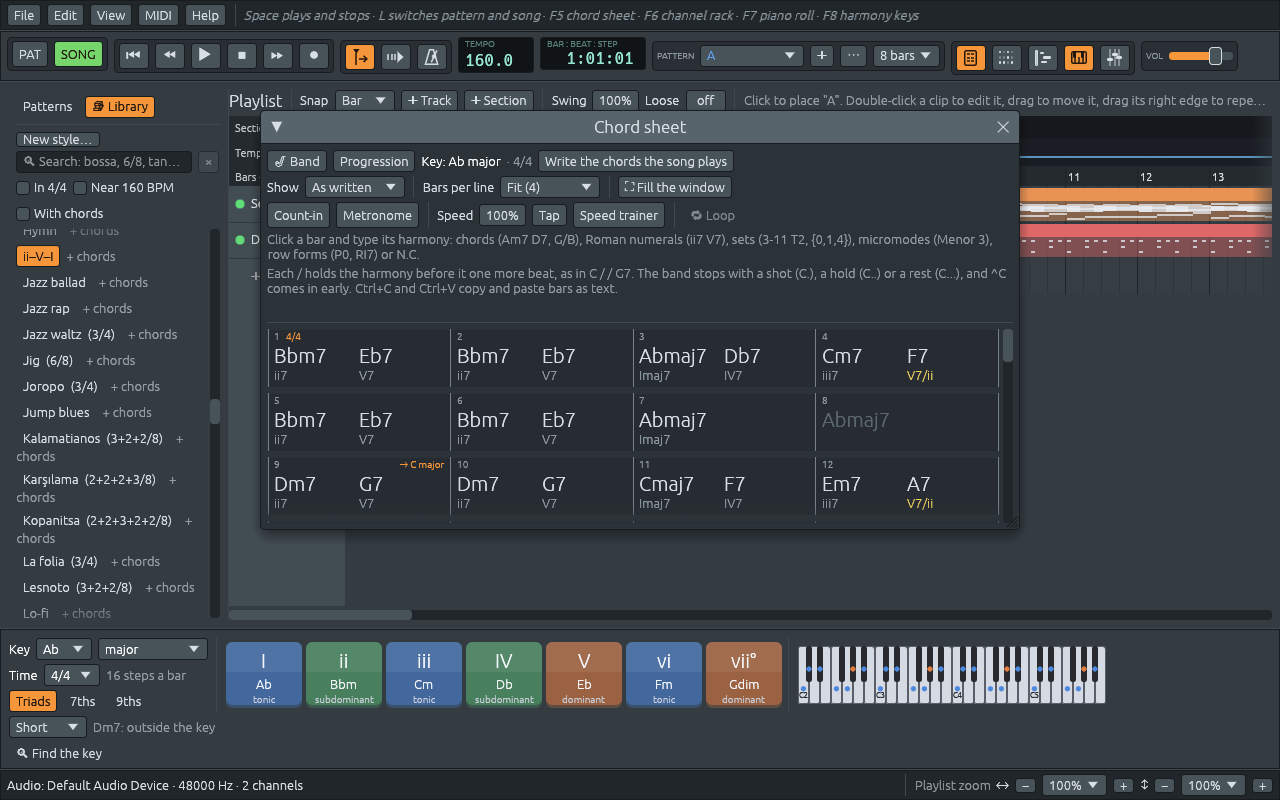Click Fill the window button
Screen dimensions: 1280x800
click(675, 187)
